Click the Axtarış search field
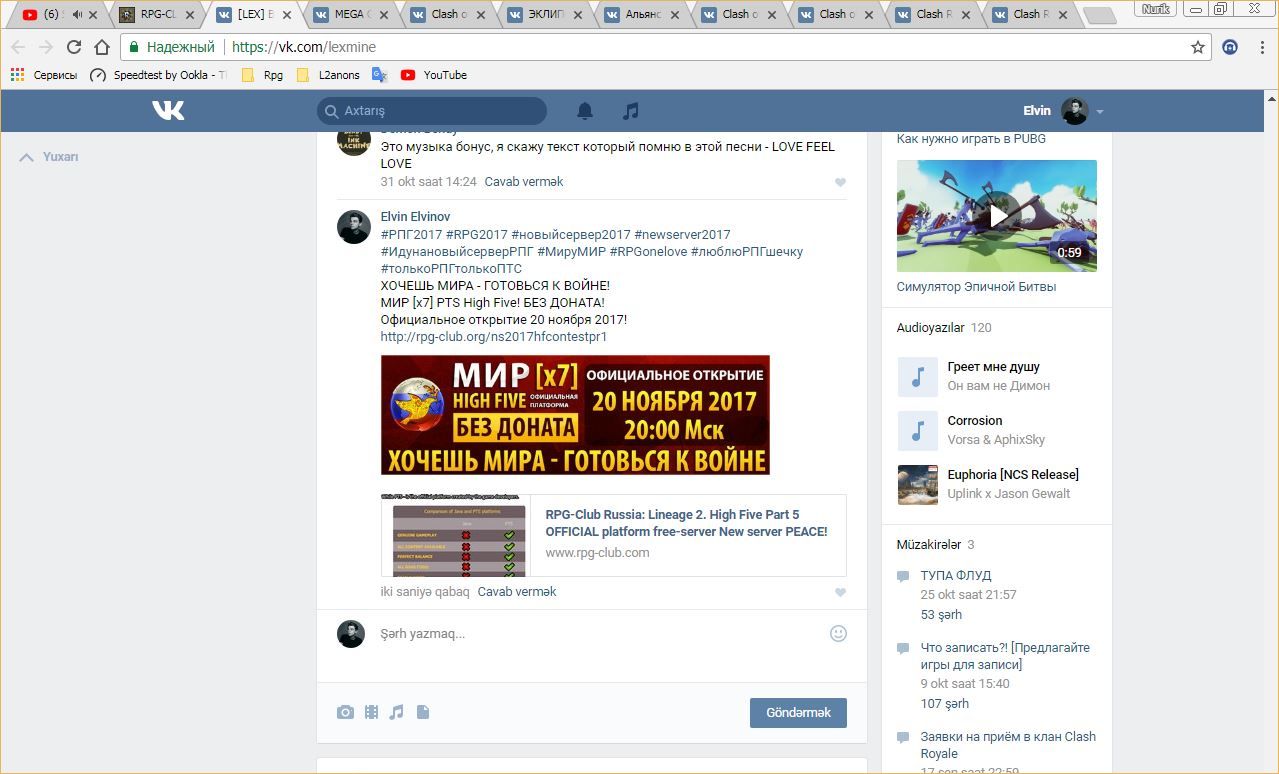Viewport: 1279px width, 774px height. coord(432,111)
